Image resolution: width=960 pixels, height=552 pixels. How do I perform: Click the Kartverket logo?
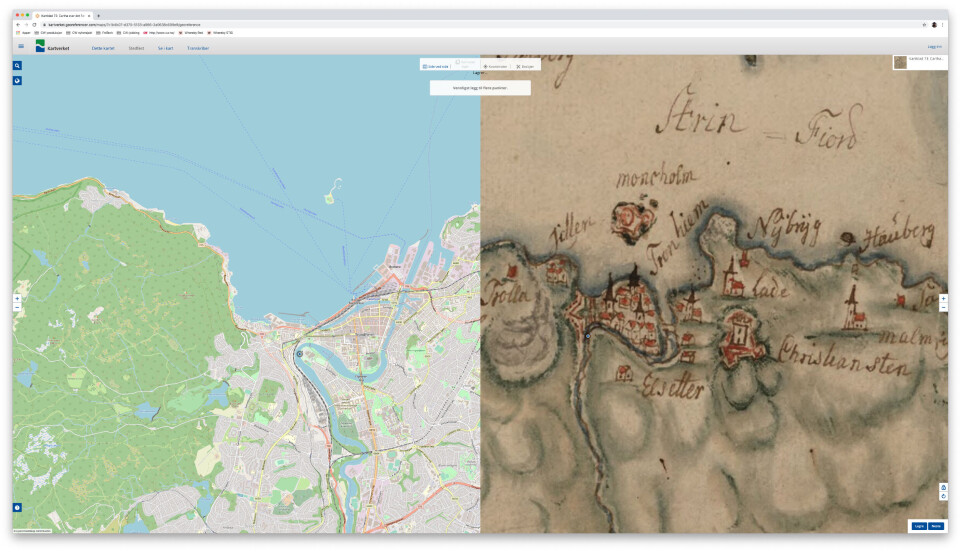pyautogui.click(x=53, y=47)
